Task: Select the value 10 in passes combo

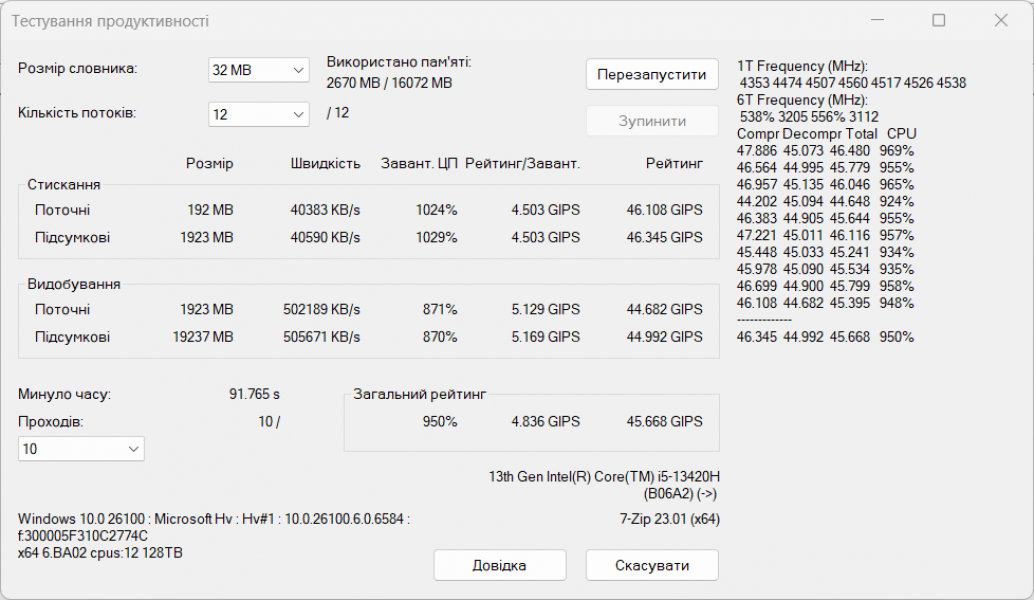Action: point(60,448)
